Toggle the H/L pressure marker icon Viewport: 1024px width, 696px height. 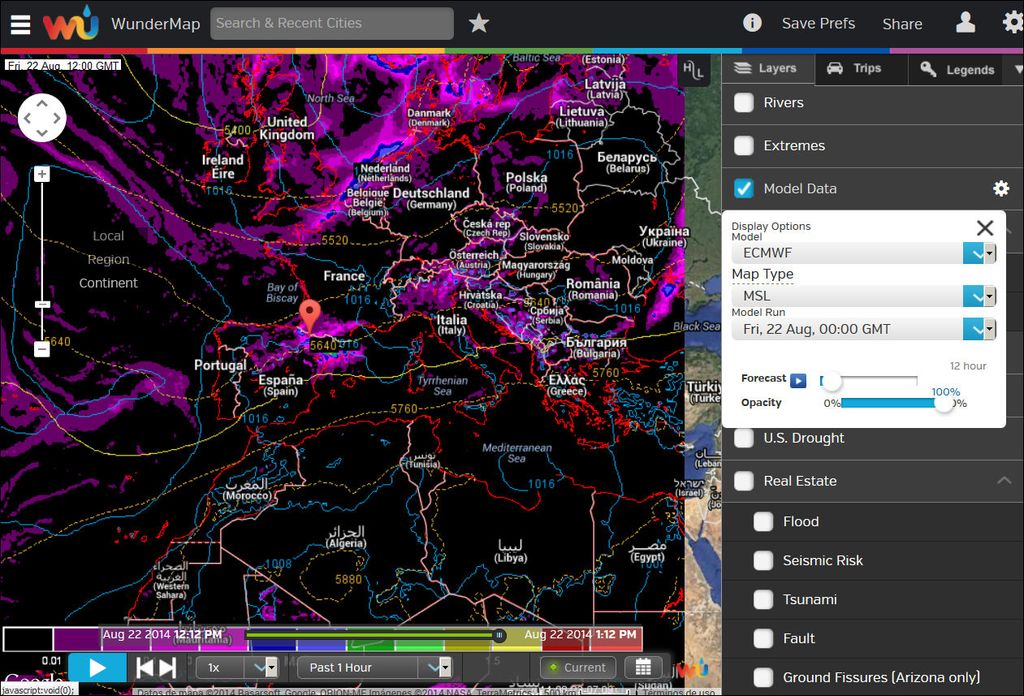(x=693, y=70)
